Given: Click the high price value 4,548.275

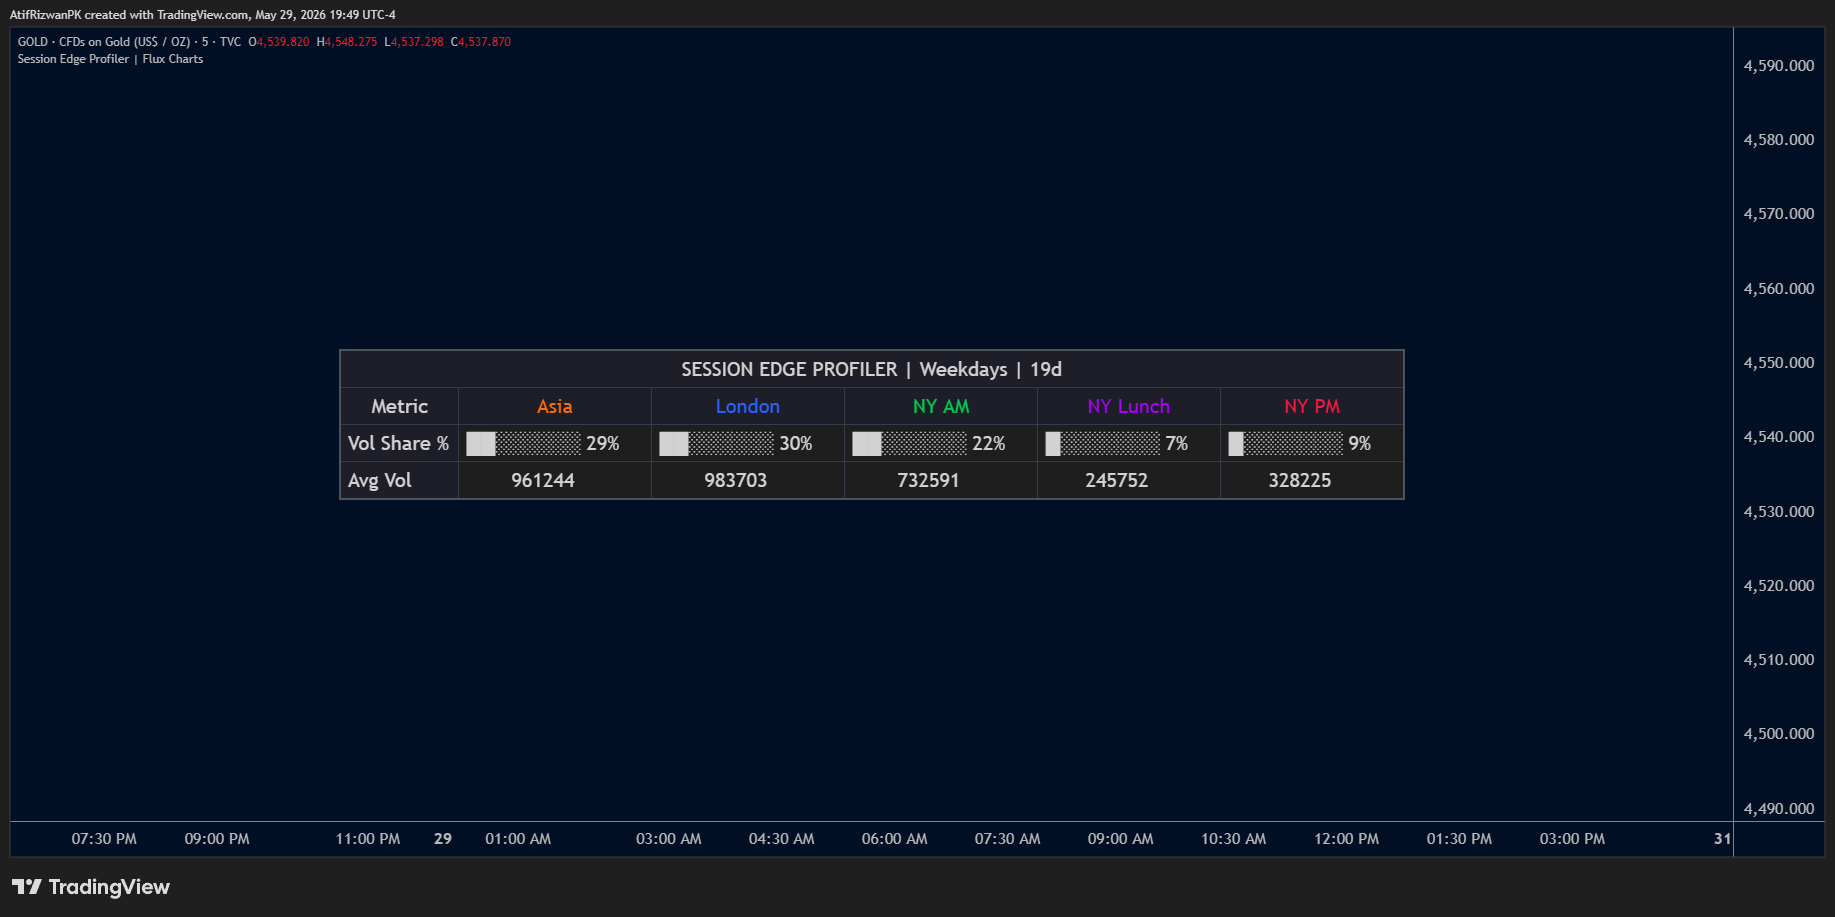Looking at the screenshot, I should click(x=351, y=42).
